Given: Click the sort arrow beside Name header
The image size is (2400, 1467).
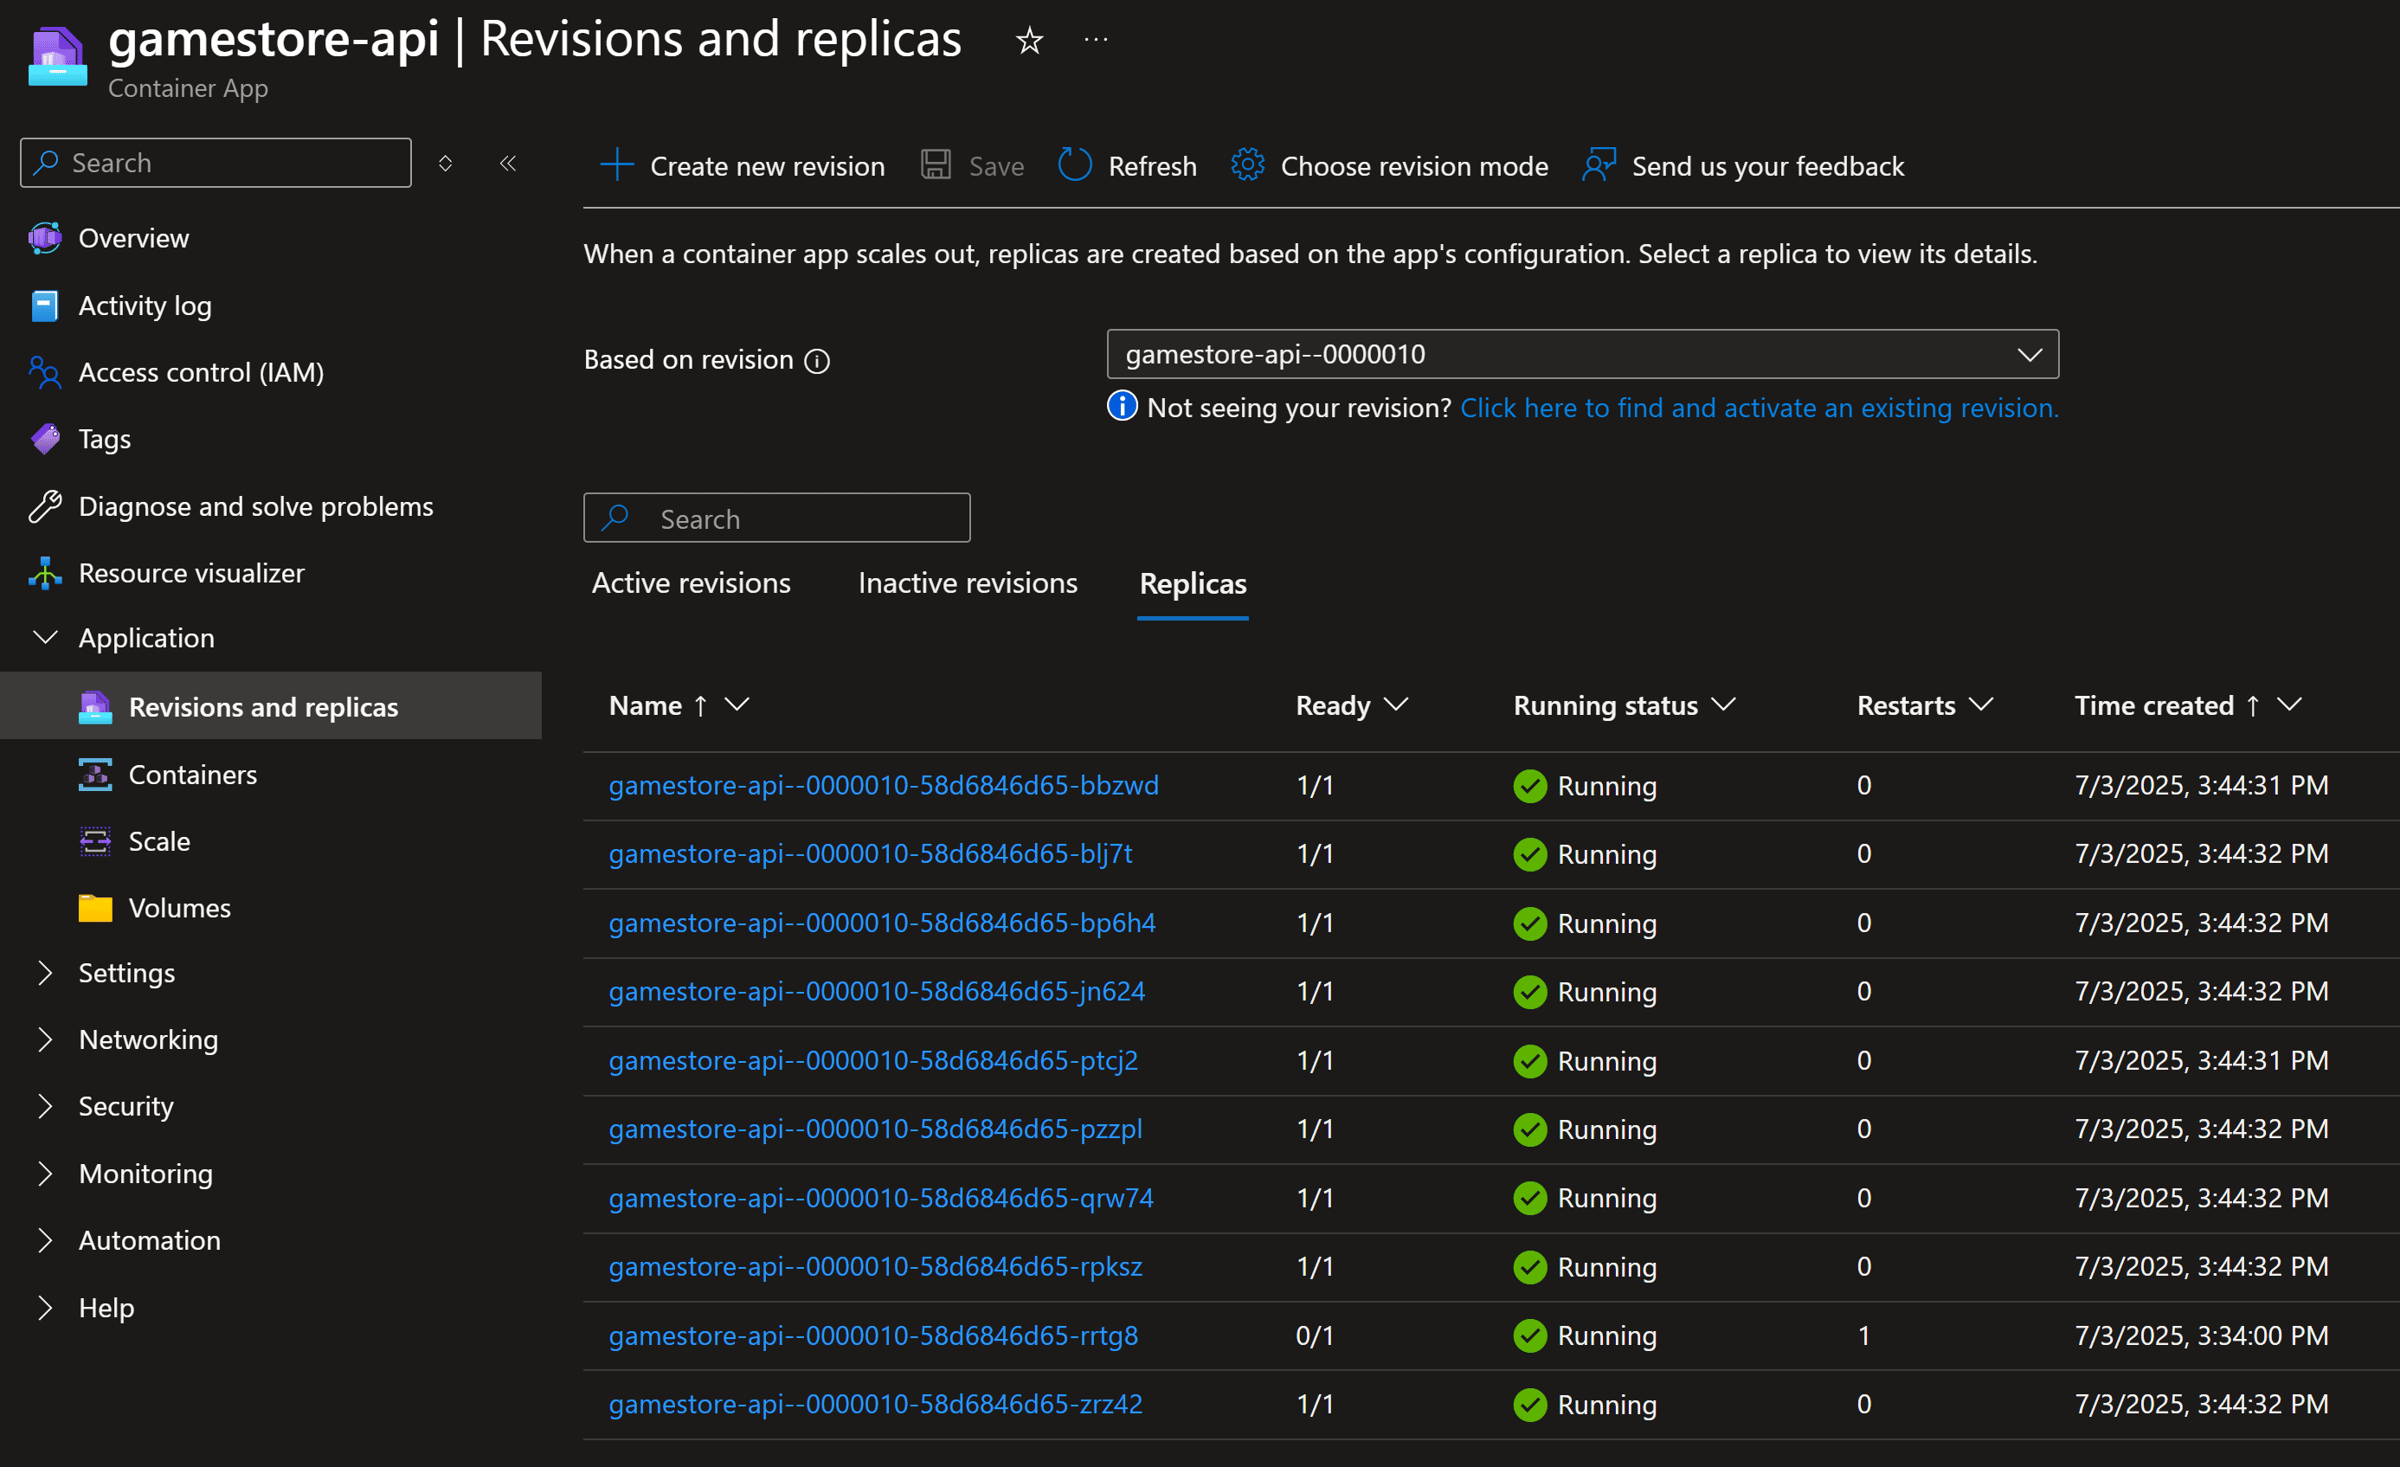Looking at the screenshot, I should 700,706.
